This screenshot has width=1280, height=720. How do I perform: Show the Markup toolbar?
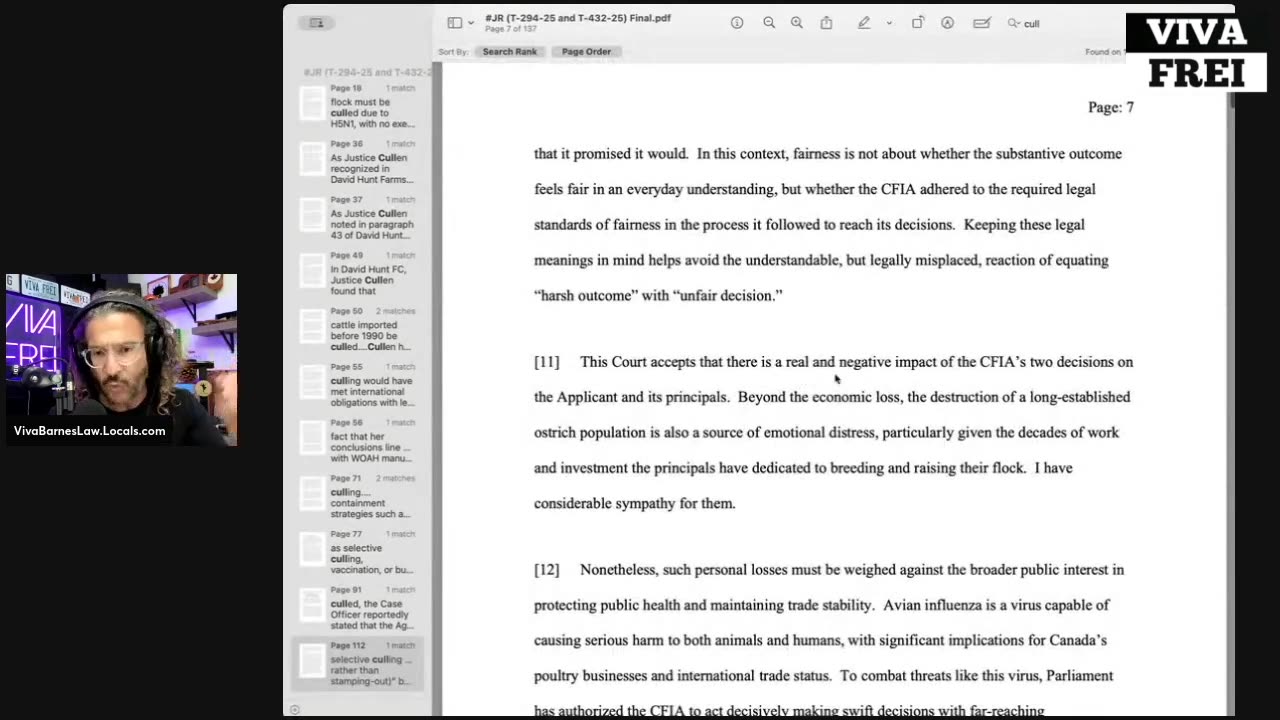coord(947,23)
